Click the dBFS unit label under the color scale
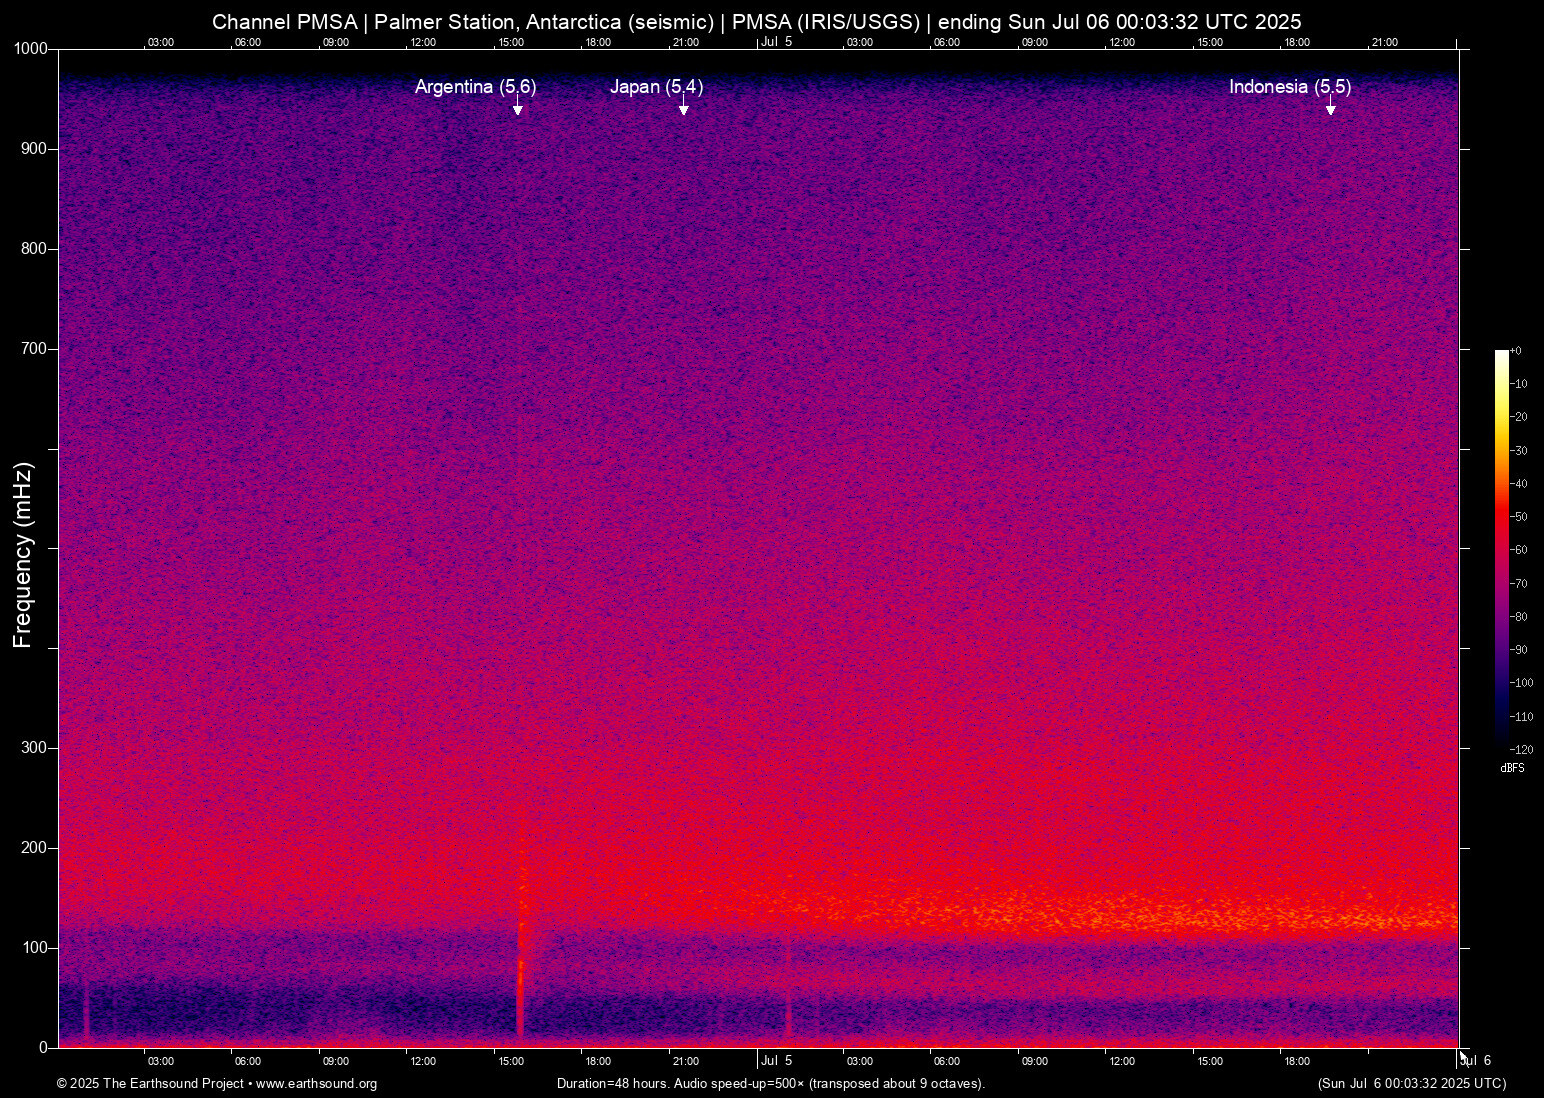This screenshot has height=1098, width=1544. [x=1512, y=768]
